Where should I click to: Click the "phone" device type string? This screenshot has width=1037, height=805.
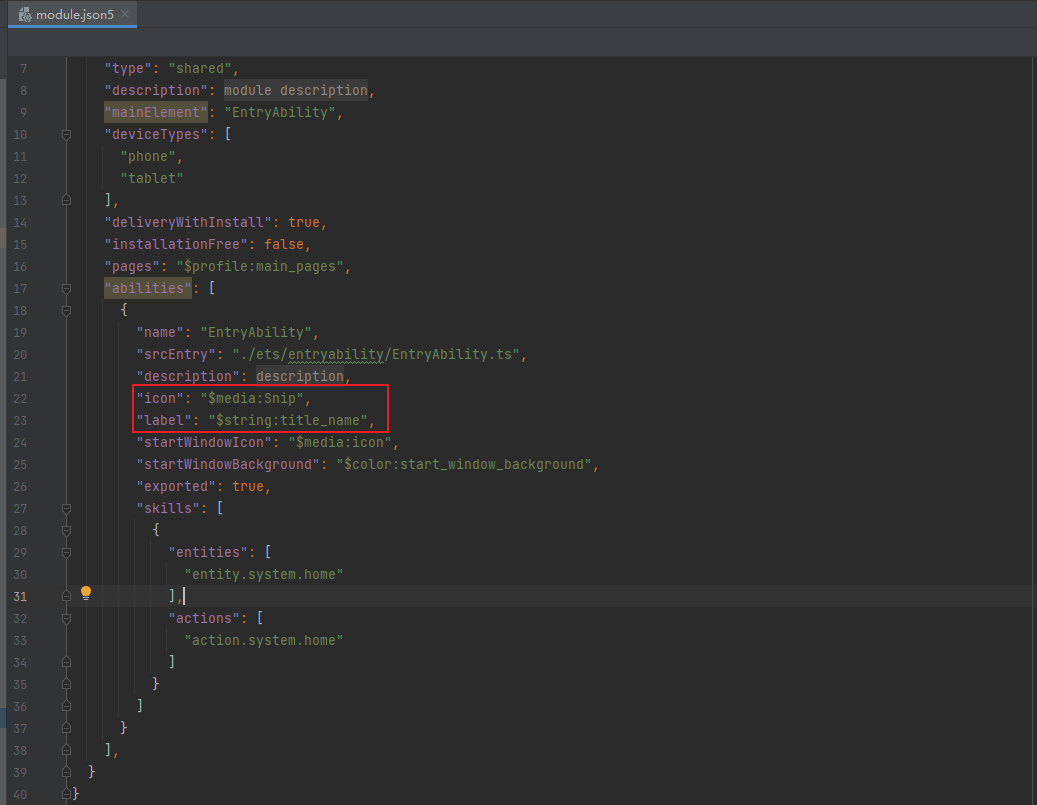(x=148, y=157)
